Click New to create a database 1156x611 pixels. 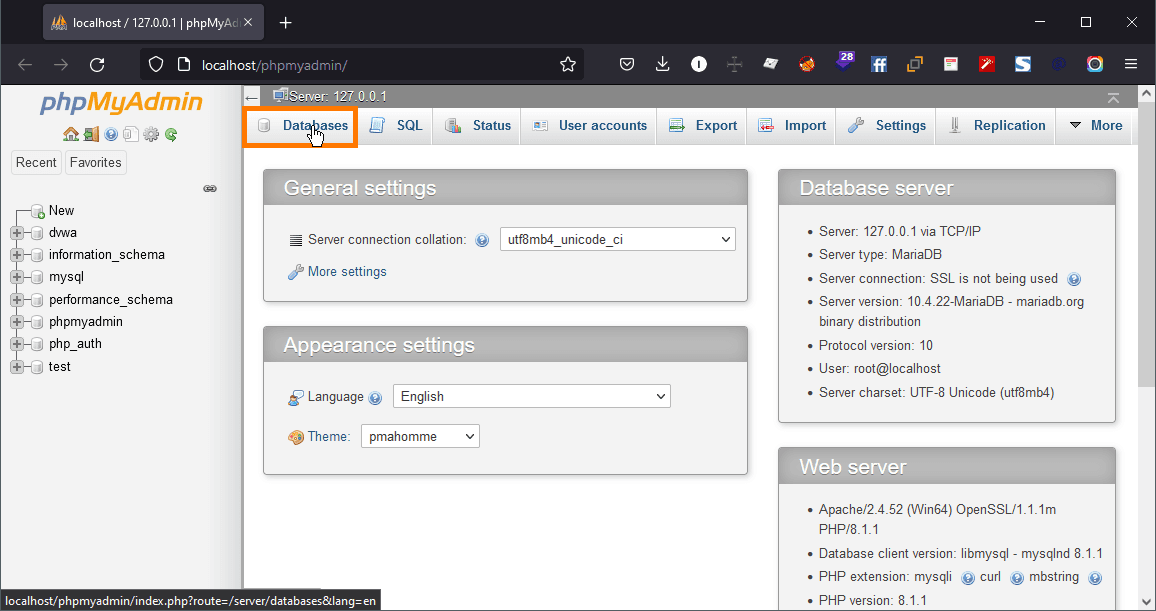coord(61,211)
